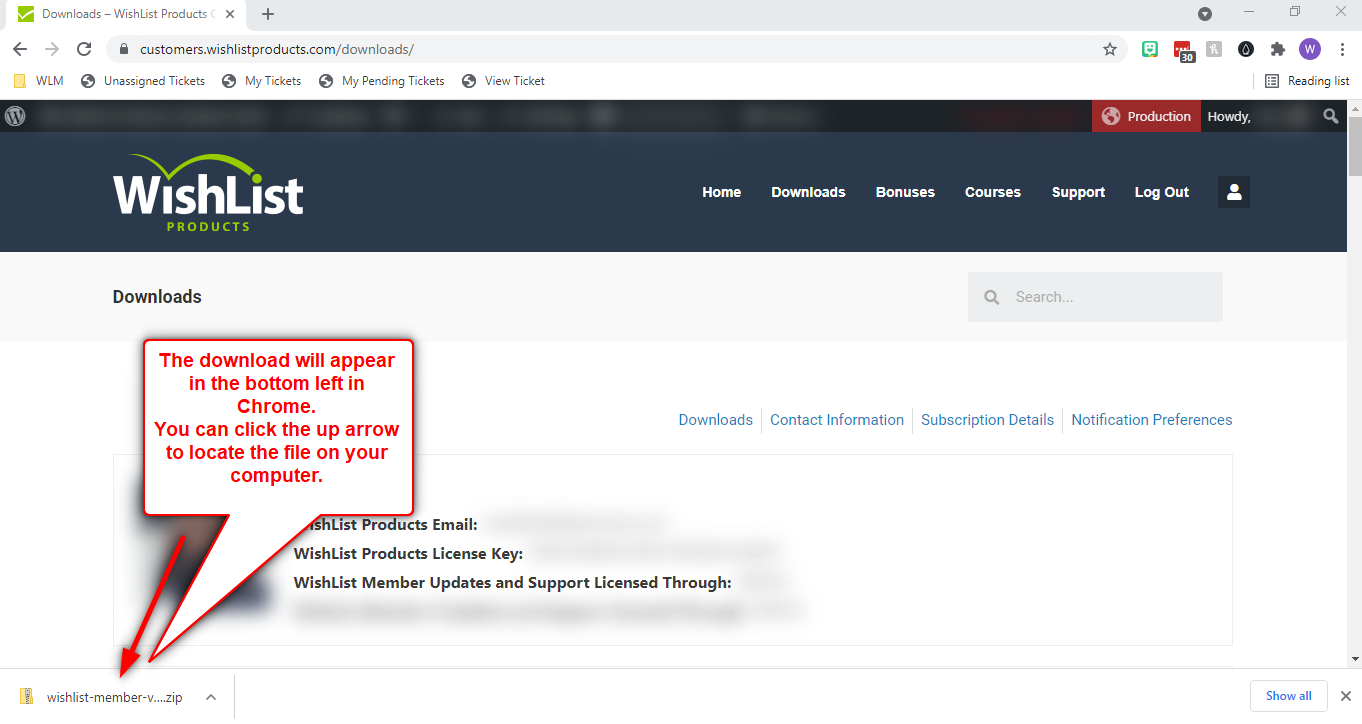The width and height of the screenshot is (1362, 724).
Task: Open the Chrome extensions puzzle icon
Action: (1277, 49)
